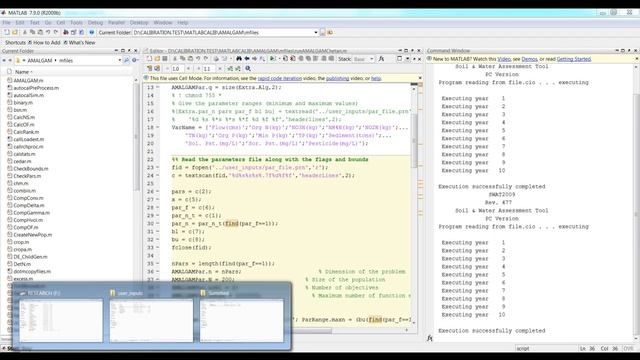Follow the publishing video link
The image size is (640, 360).
tap(338, 78)
